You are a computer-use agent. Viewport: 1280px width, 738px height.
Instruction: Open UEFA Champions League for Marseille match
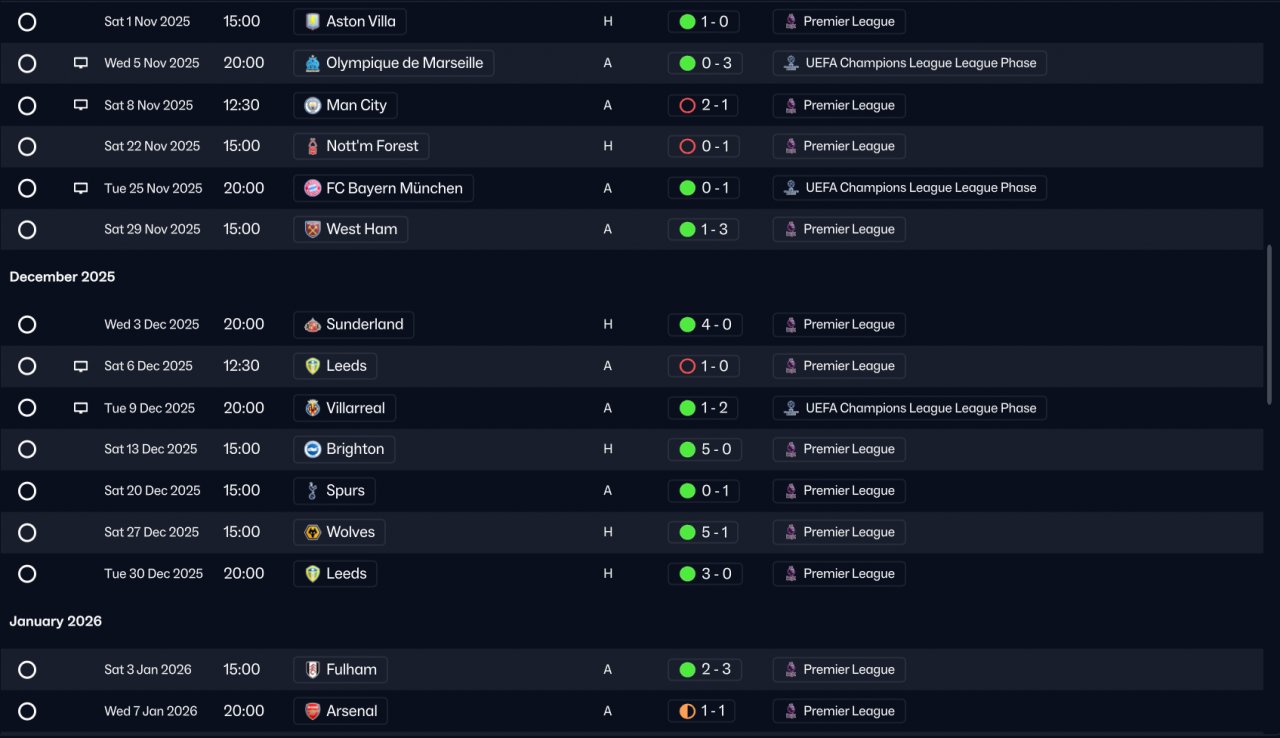tap(910, 63)
